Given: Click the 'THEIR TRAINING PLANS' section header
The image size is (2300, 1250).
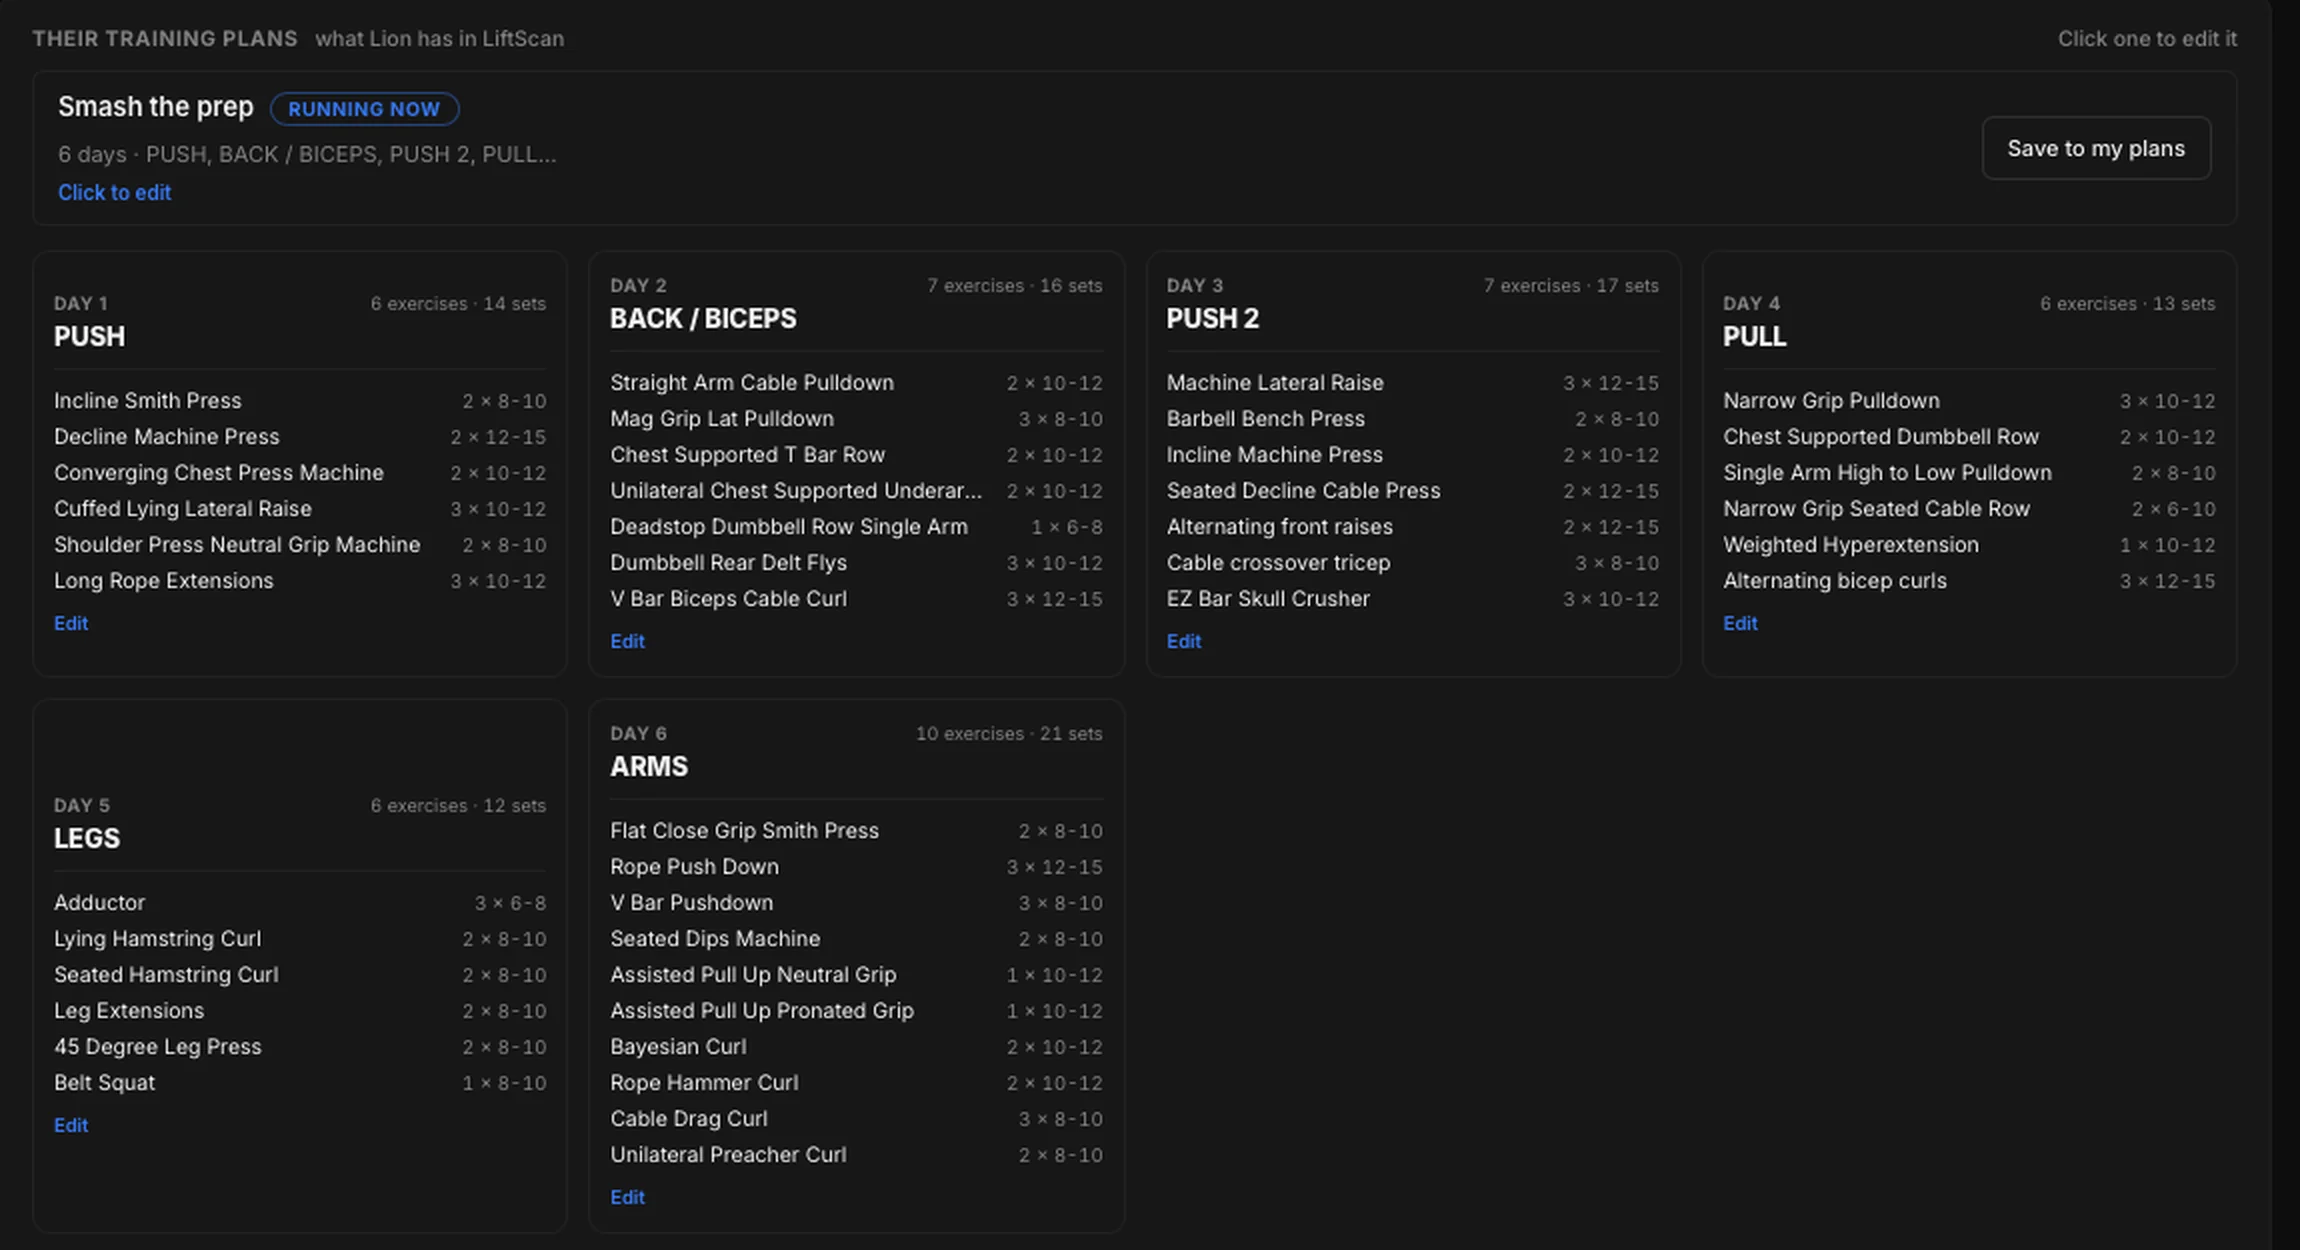Looking at the screenshot, I should click(165, 38).
